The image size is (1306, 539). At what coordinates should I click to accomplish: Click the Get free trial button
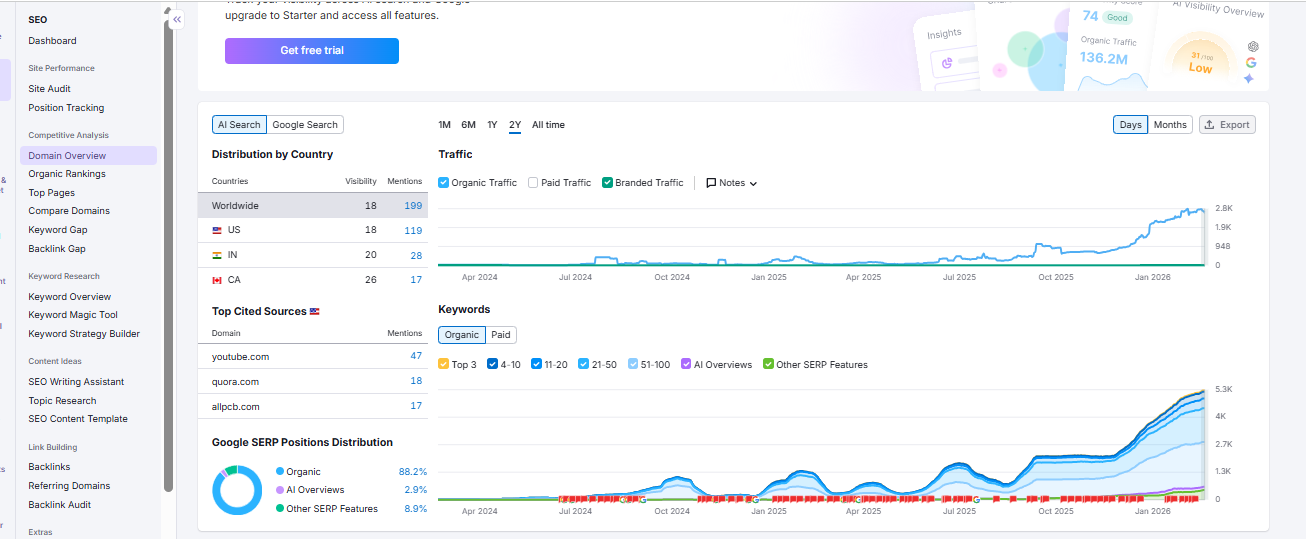pos(312,51)
